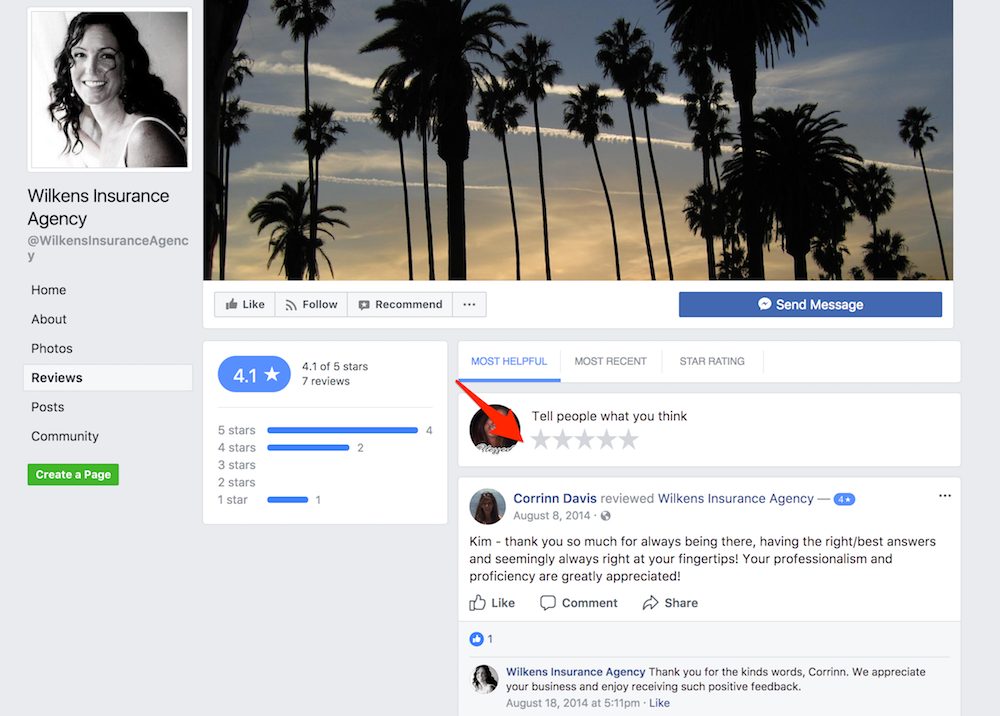The image size is (1000, 716).
Task: Click the 4-star badge beside the review header
Action: coord(844,499)
